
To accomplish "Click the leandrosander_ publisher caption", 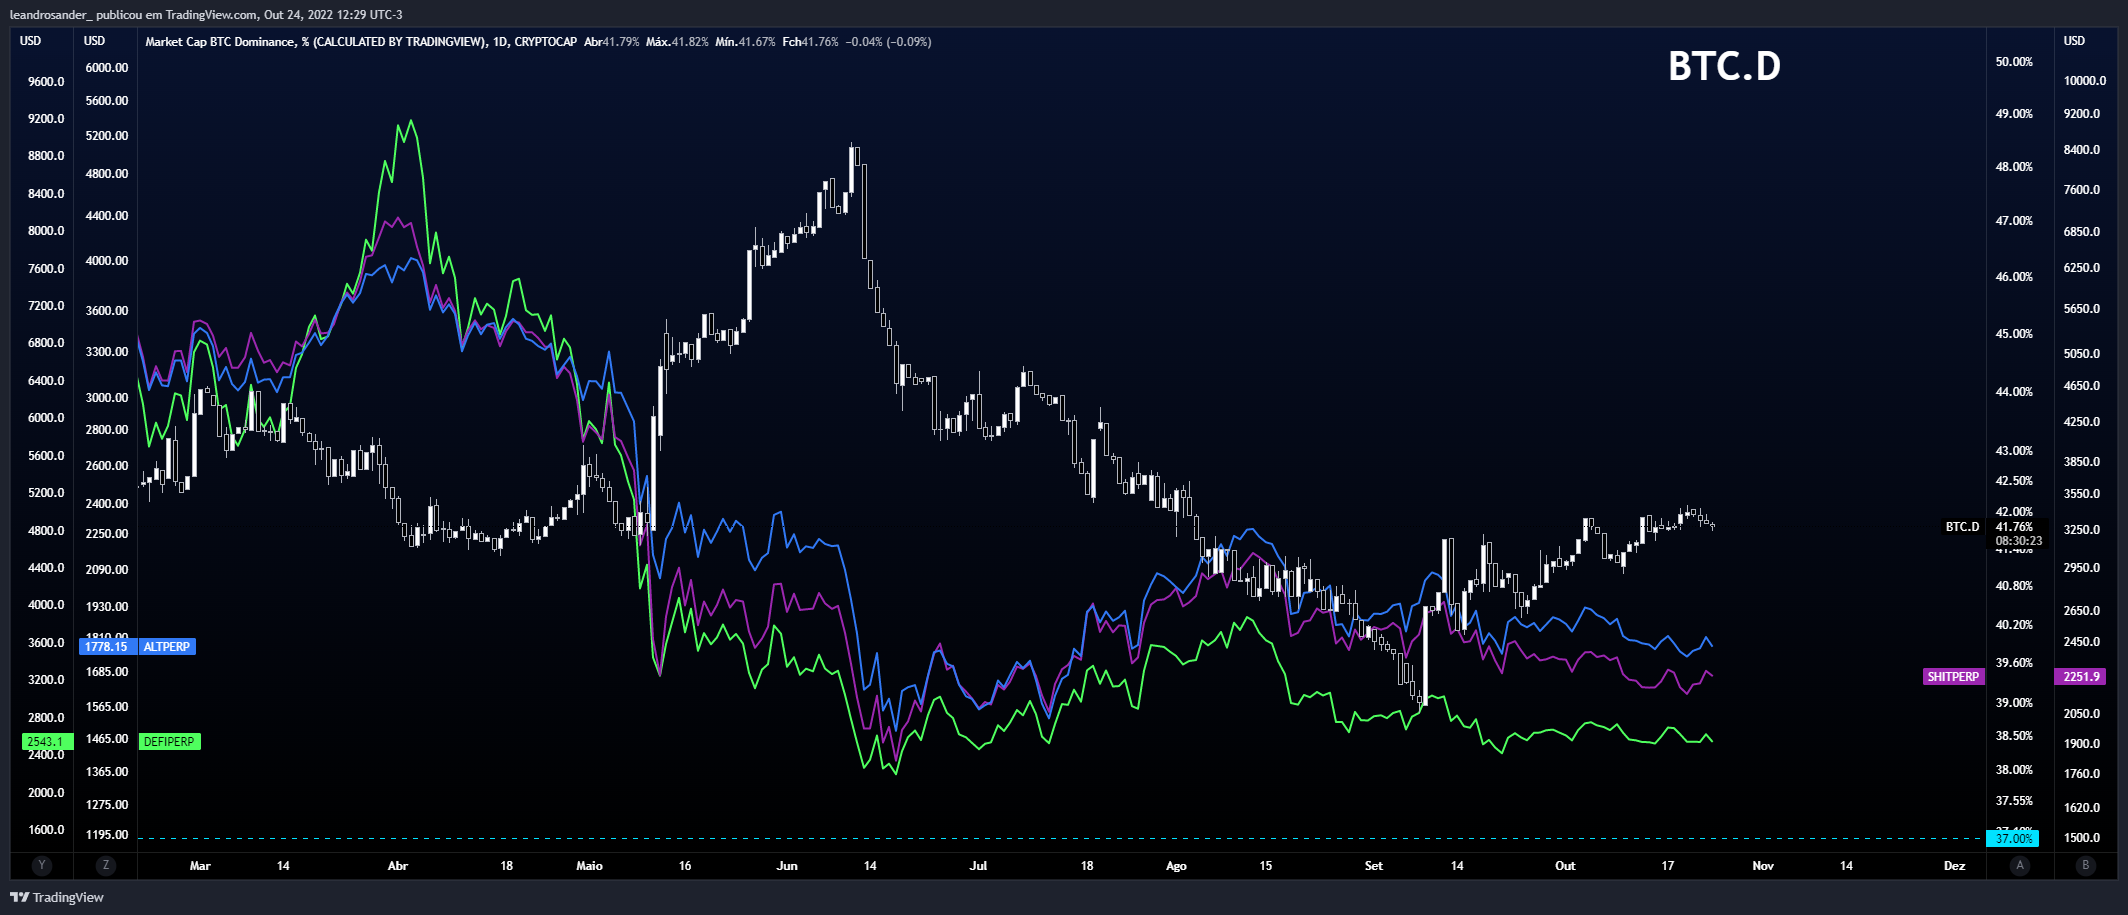I will [x=205, y=15].
